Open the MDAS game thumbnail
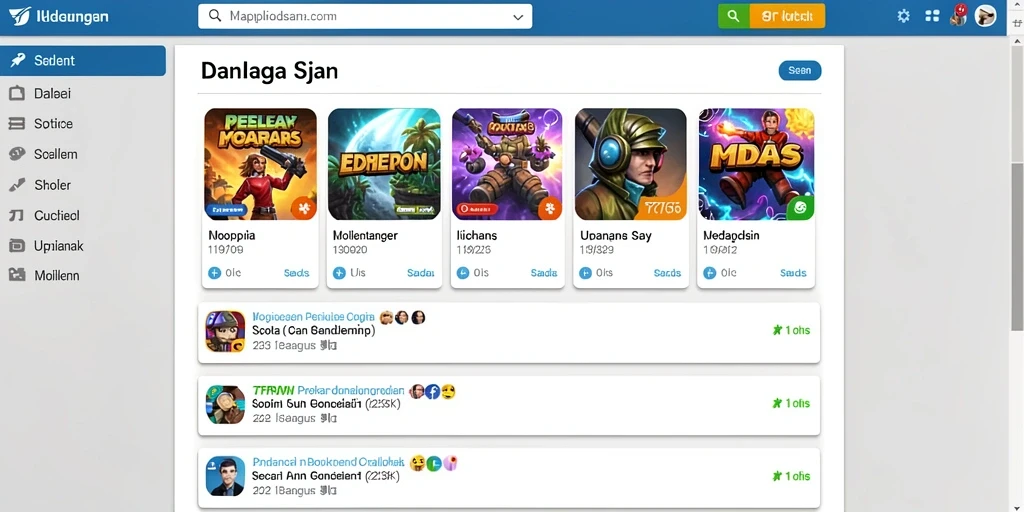 click(756, 164)
